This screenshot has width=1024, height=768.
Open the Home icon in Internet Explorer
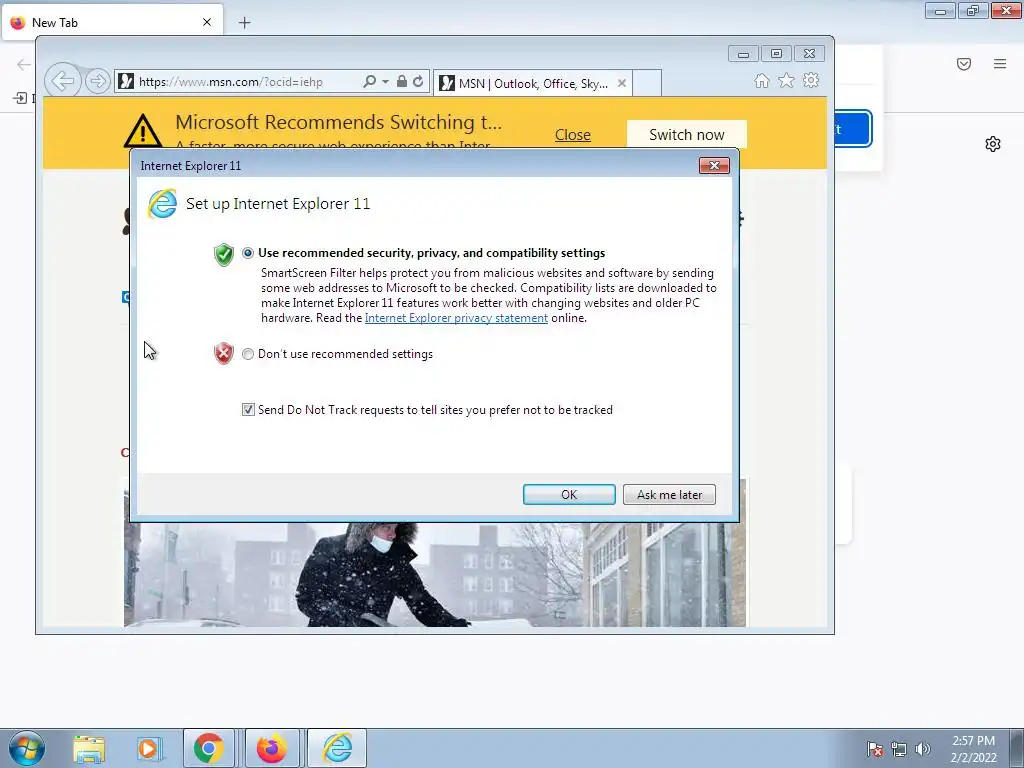pos(761,80)
